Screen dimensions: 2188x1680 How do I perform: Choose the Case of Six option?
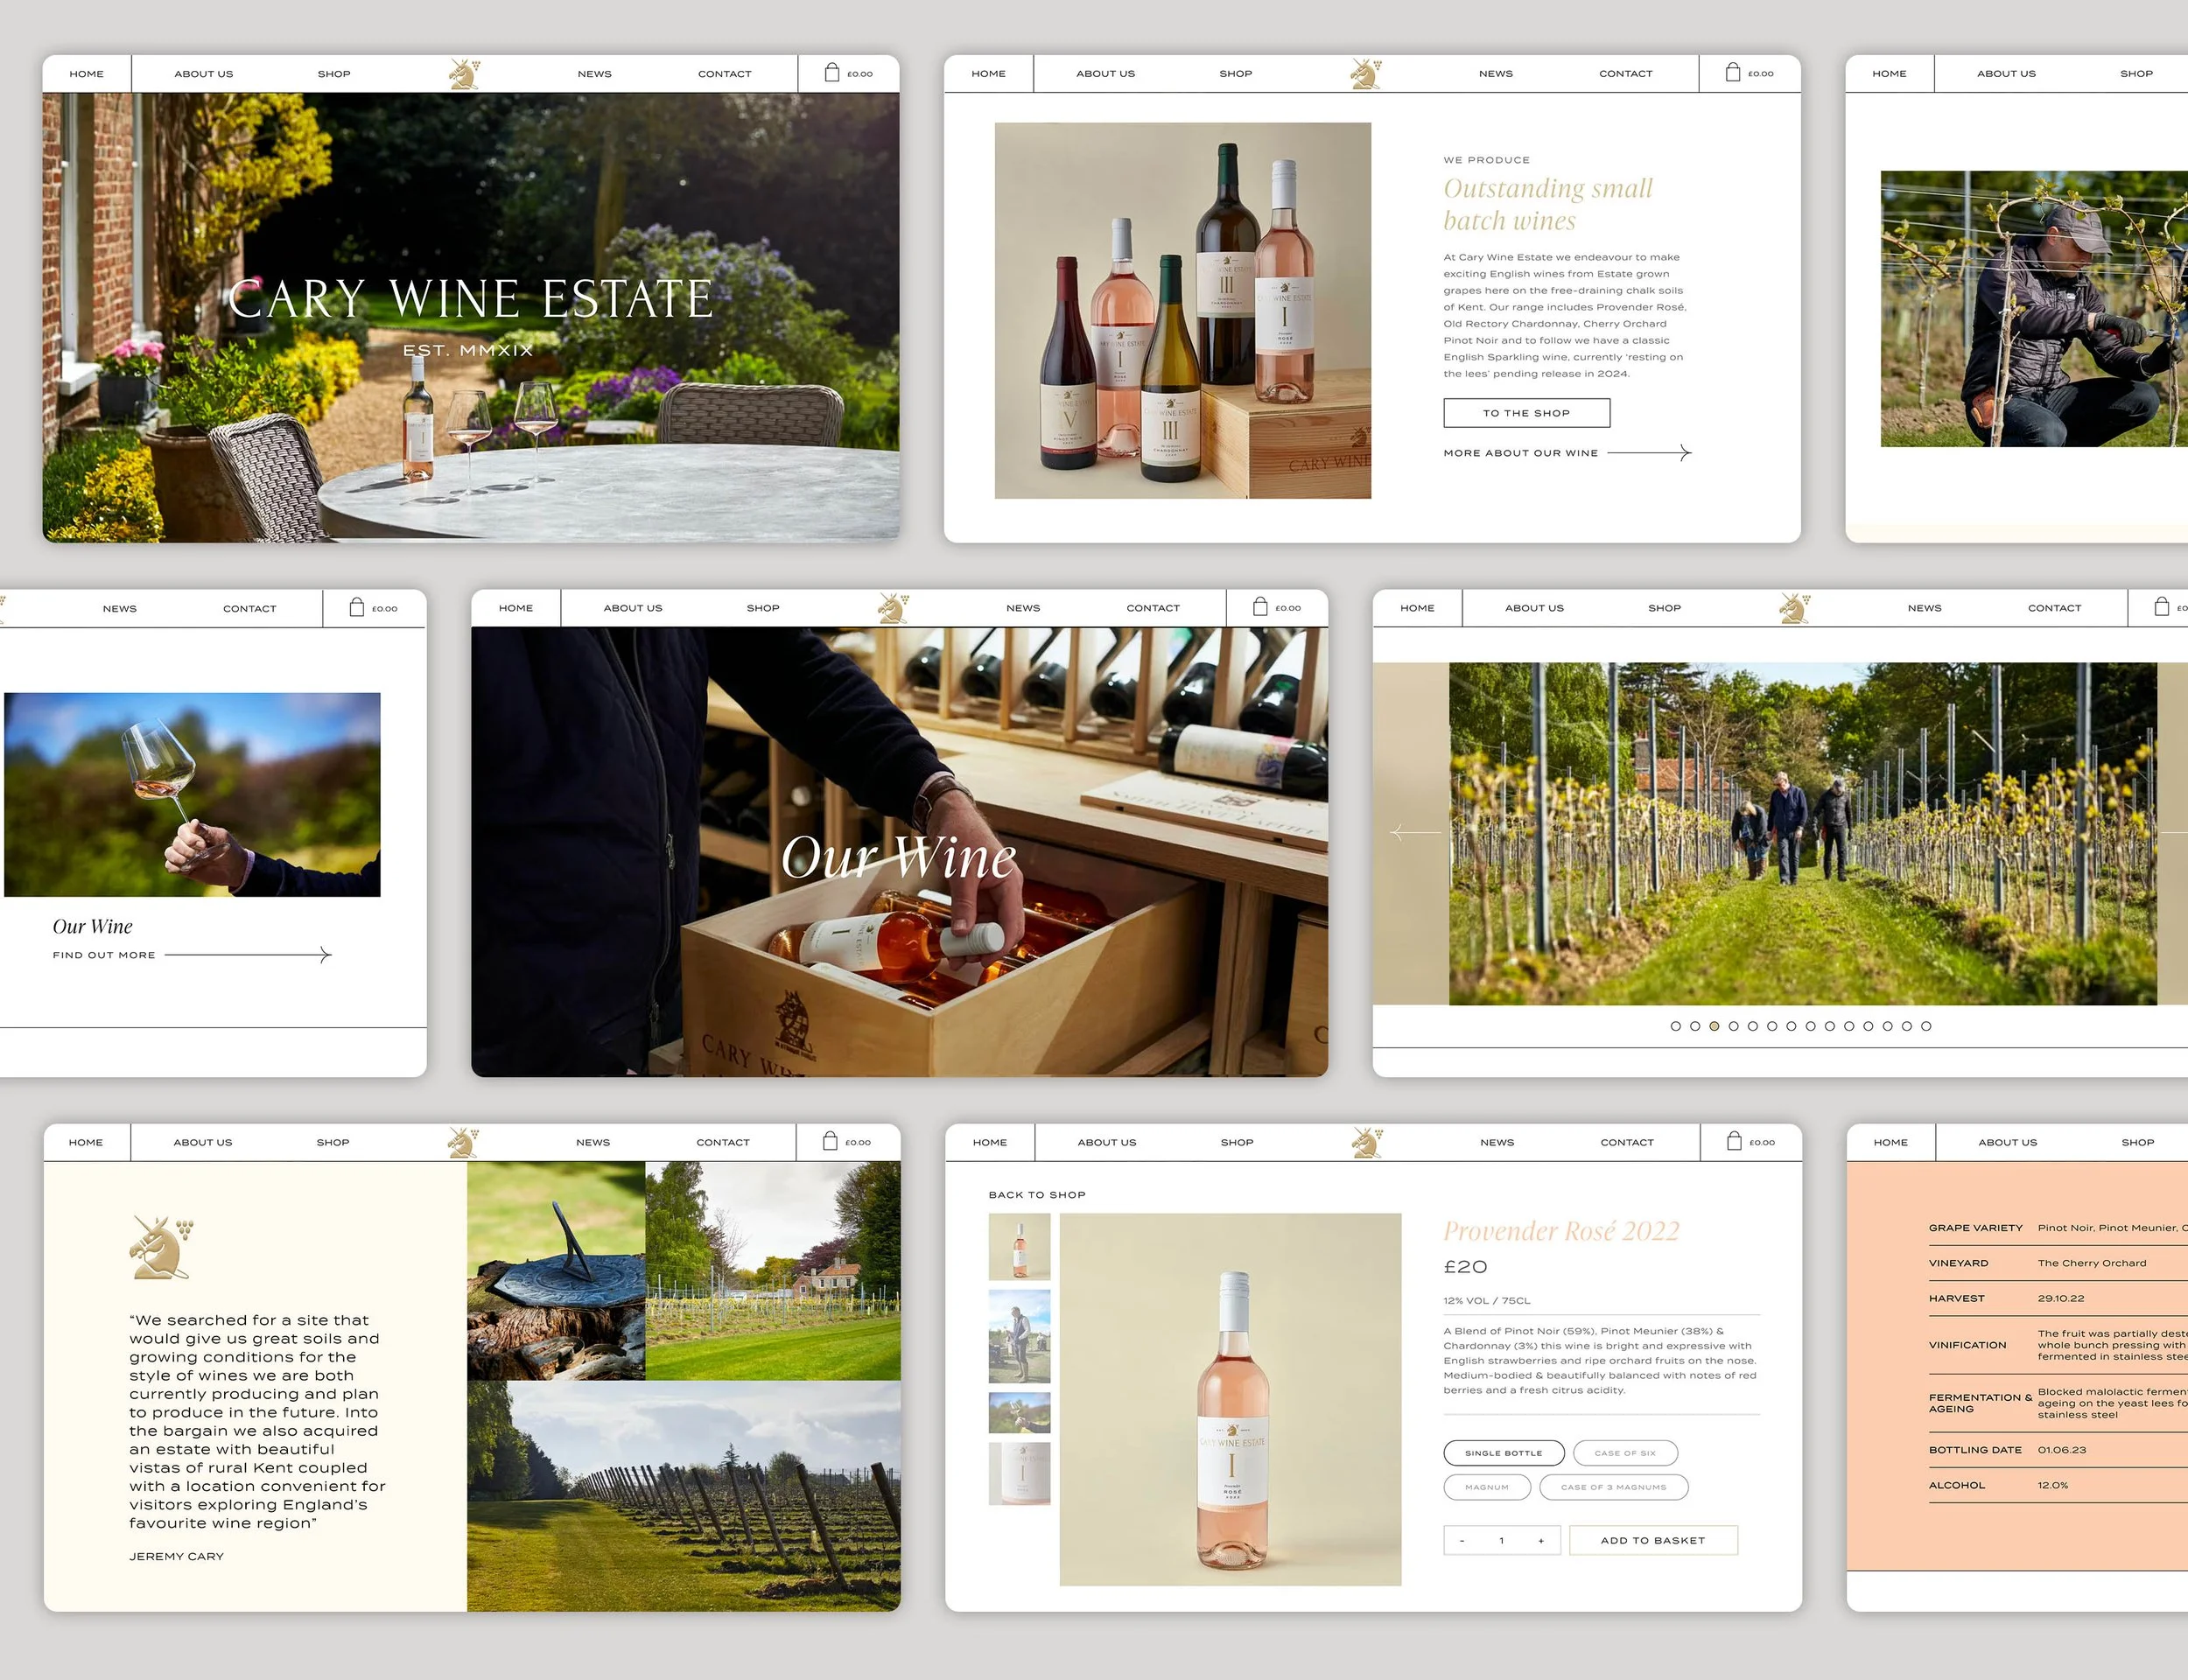click(x=1625, y=1453)
